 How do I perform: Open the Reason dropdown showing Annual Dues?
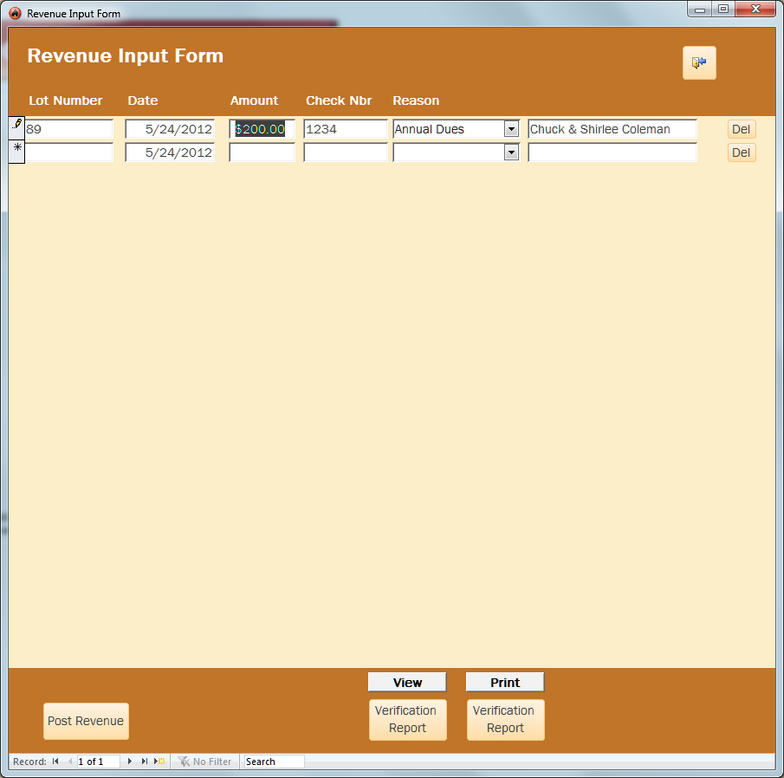pos(511,129)
